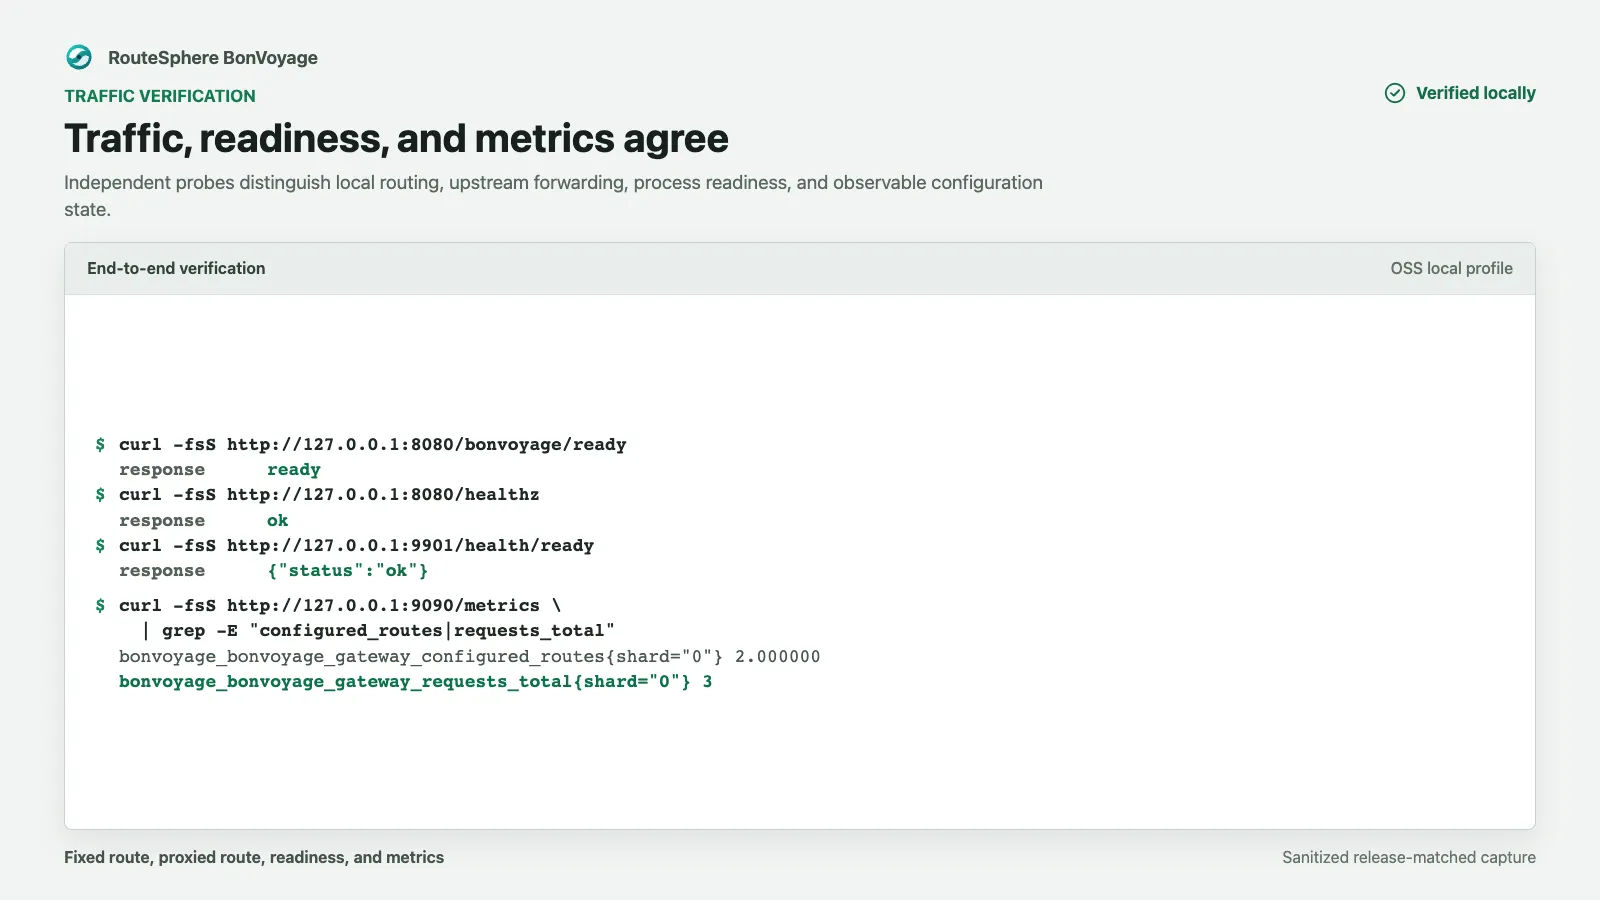Click the 9901 health/ready curl command
The width and height of the screenshot is (1600, 900).
coord(356,545)
